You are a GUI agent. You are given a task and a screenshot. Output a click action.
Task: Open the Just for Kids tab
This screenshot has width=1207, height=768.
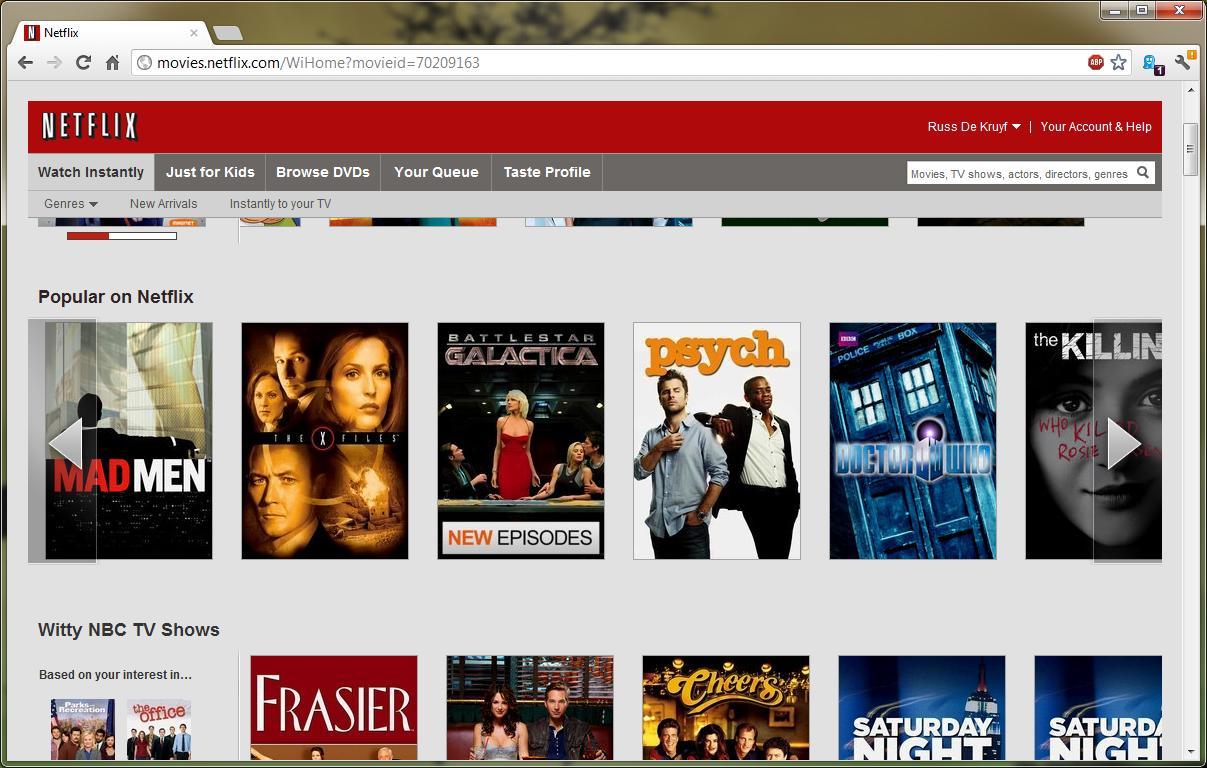click(x=209, y=172)
